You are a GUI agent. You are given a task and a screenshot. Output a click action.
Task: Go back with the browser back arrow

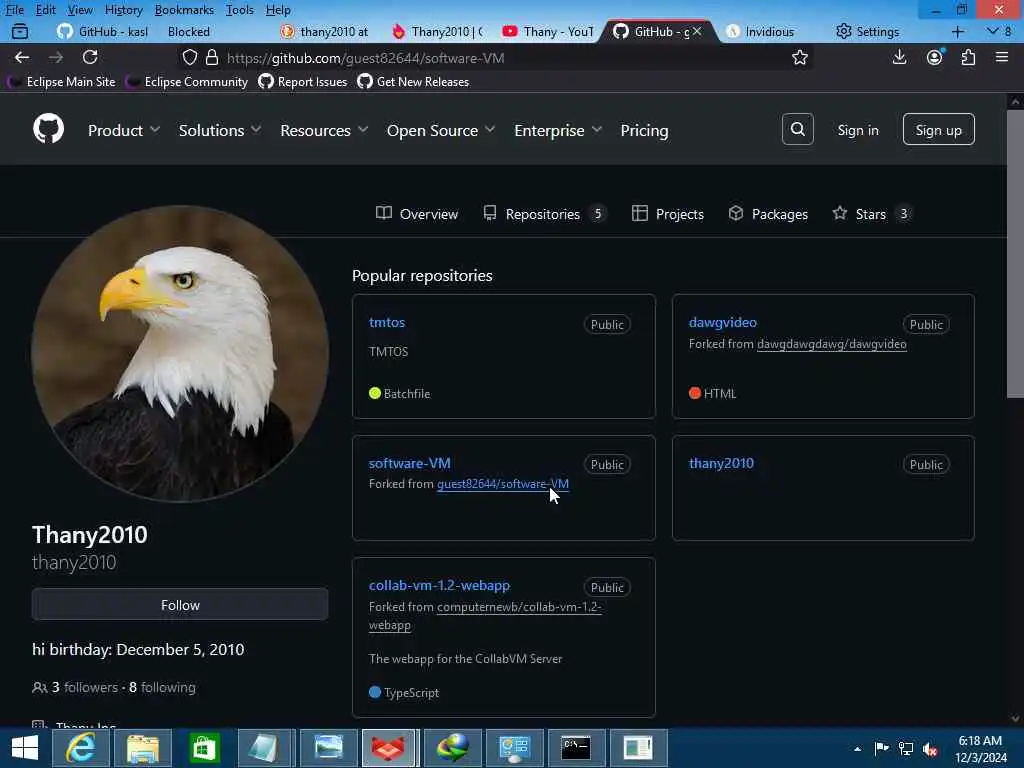point(22,57)
